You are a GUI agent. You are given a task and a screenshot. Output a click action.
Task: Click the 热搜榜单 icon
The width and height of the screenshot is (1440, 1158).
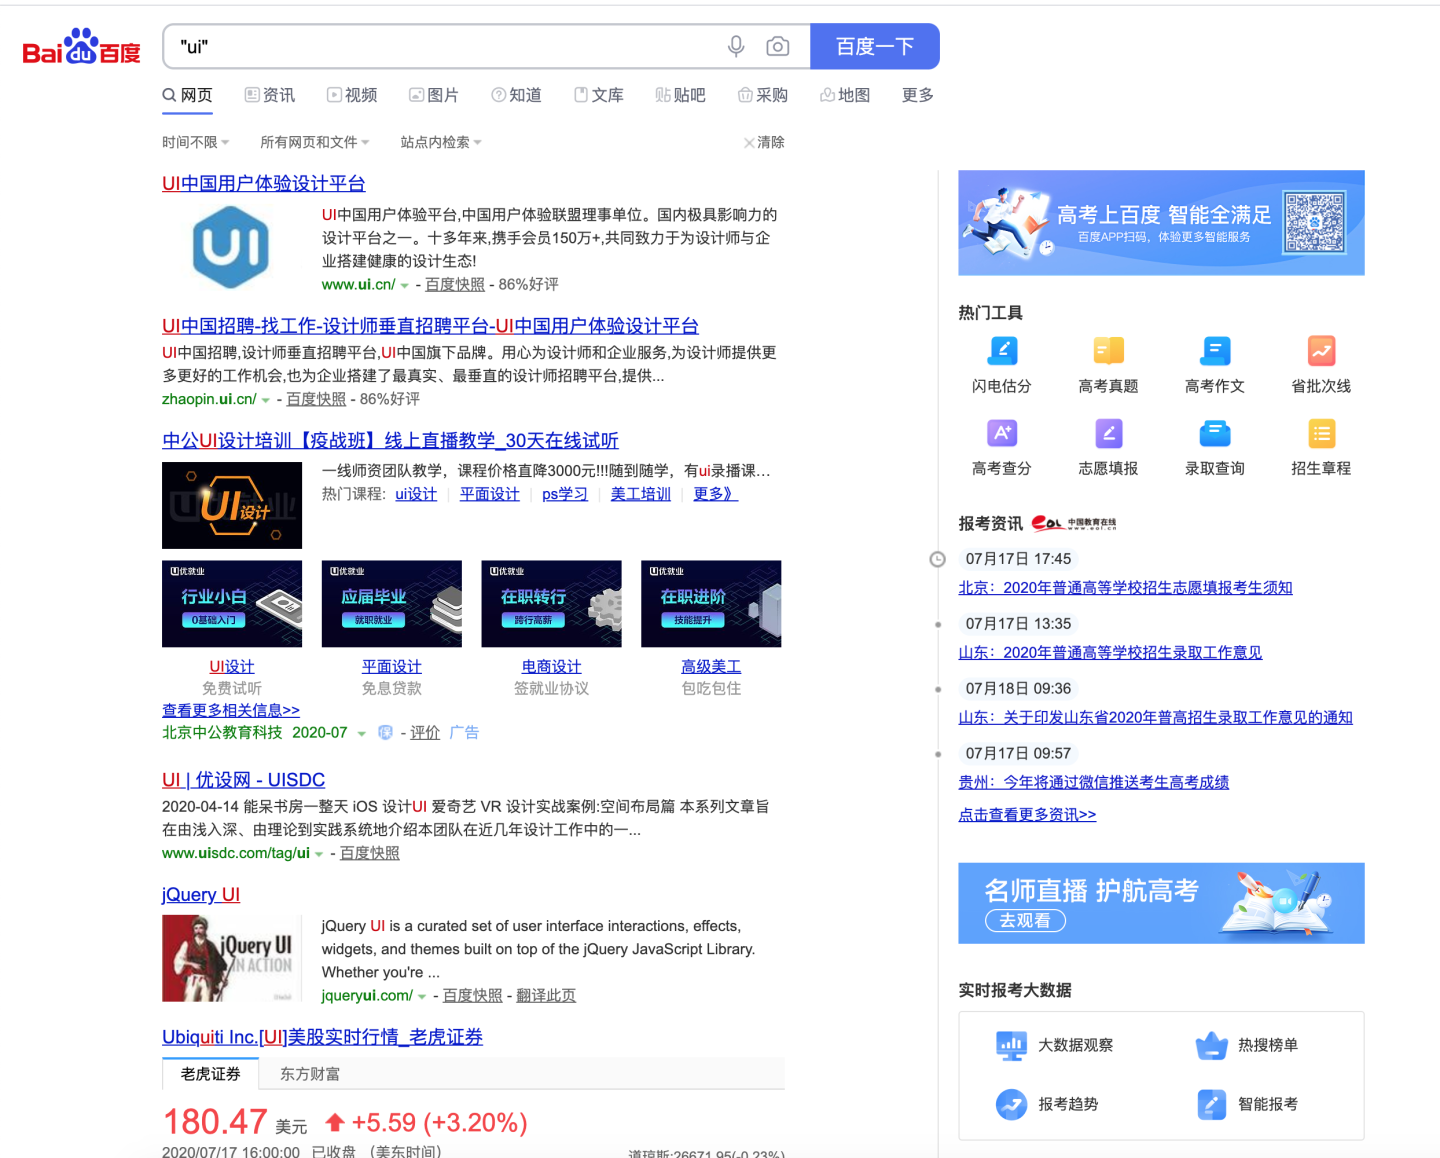click(1211, 1045)
